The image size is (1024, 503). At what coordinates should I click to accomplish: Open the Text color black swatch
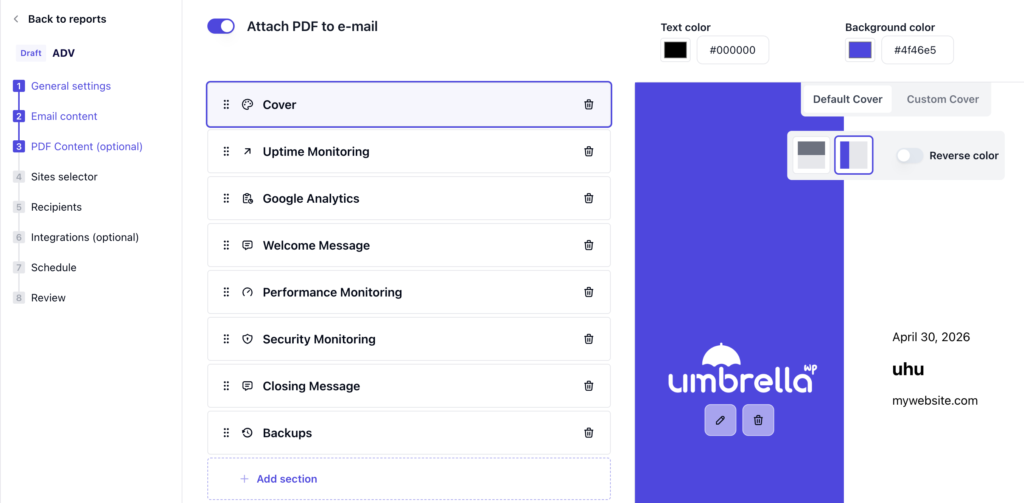pyautogui.click(x=675, y=50)
